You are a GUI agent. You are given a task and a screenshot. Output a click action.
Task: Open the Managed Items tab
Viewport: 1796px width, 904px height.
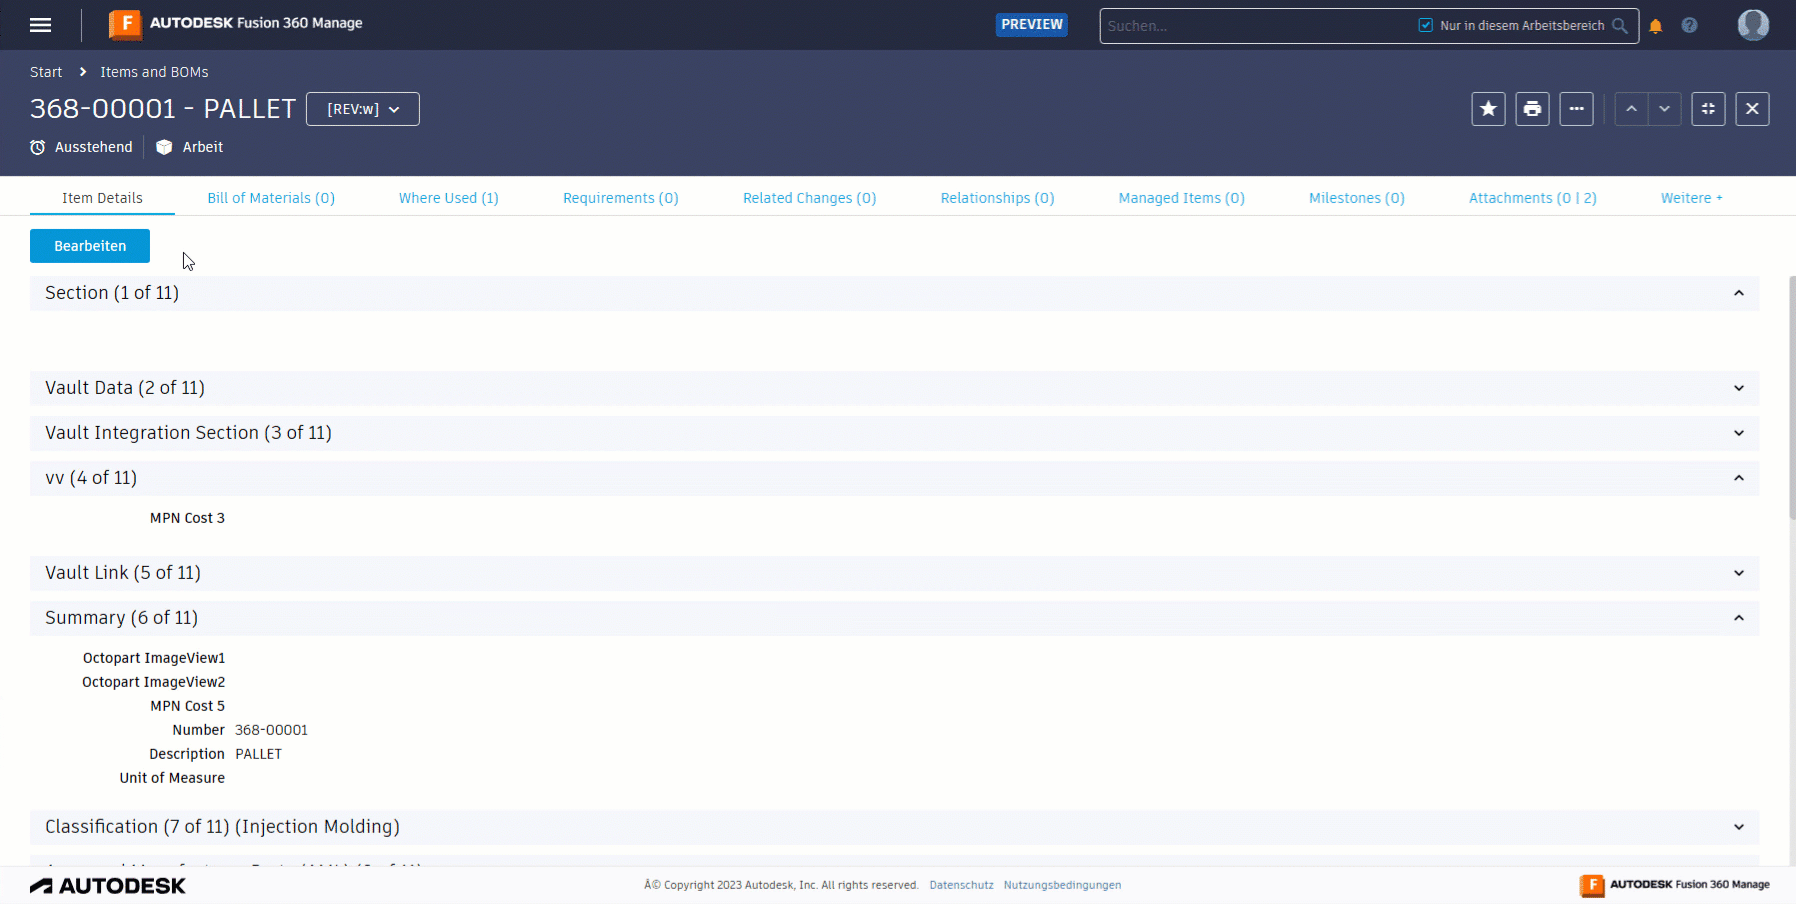click(x=1182, y=198)
